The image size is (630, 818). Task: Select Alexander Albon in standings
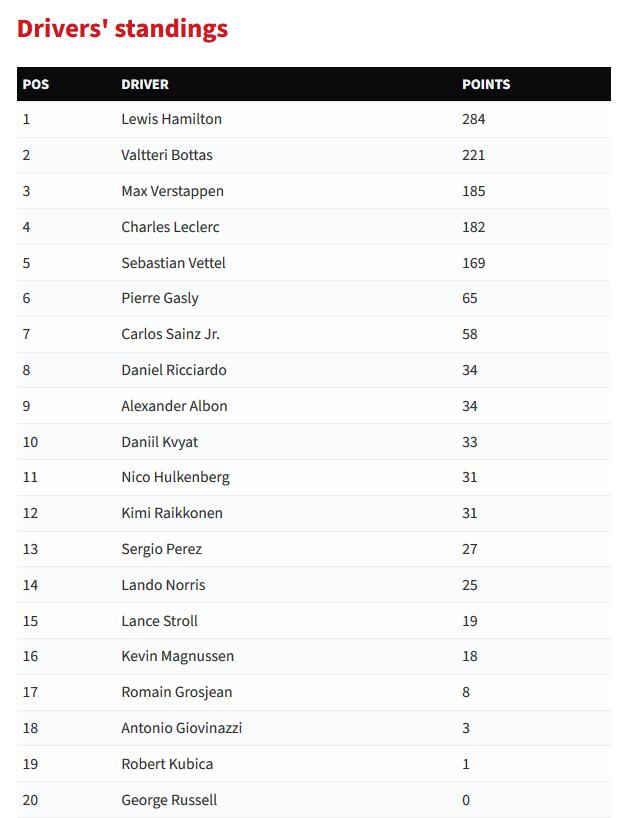click(x=174, y=406)
